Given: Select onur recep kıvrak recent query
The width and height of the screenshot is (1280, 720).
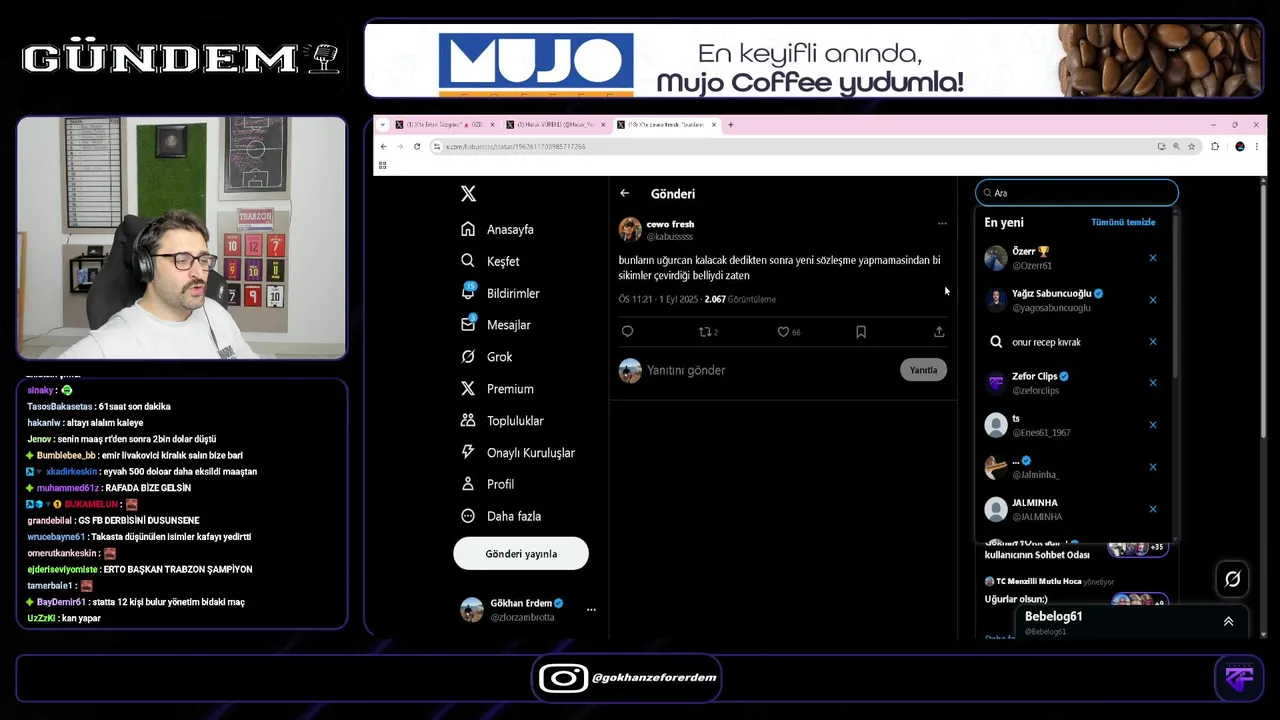Looking at the screenshot, I should [x=1072, y=342].
